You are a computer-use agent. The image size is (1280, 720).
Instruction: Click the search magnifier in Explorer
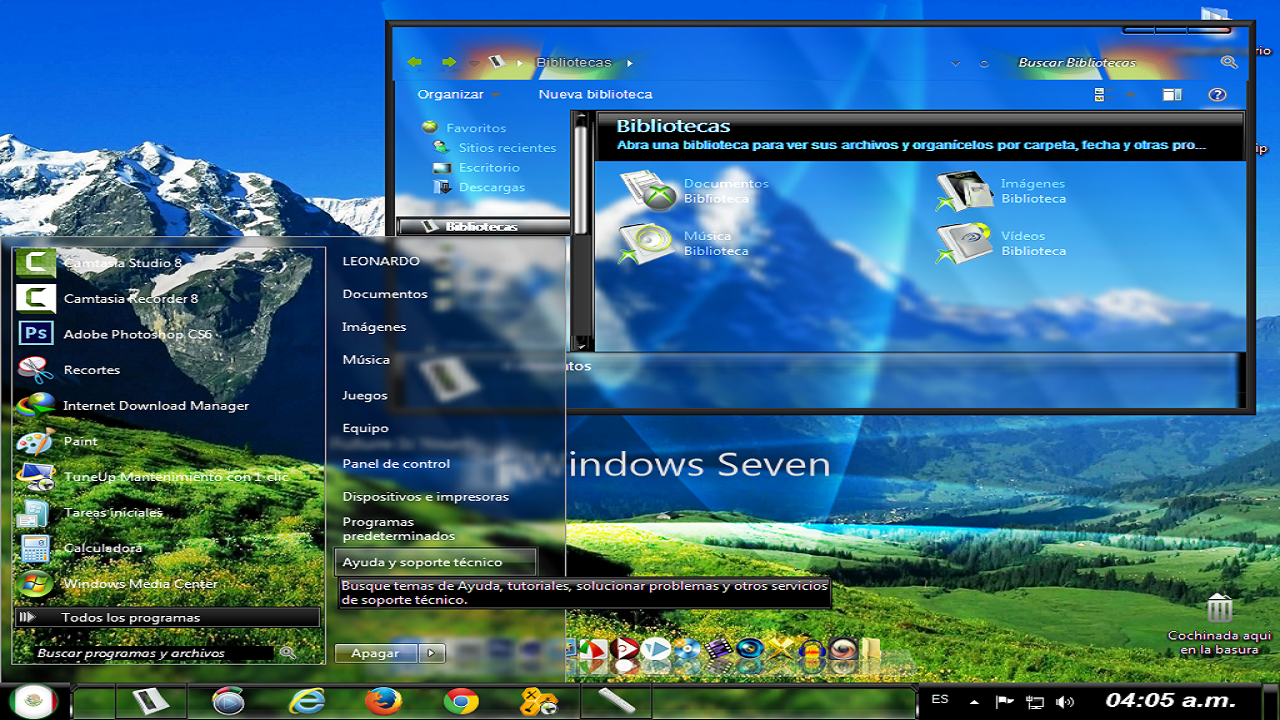1229,62
